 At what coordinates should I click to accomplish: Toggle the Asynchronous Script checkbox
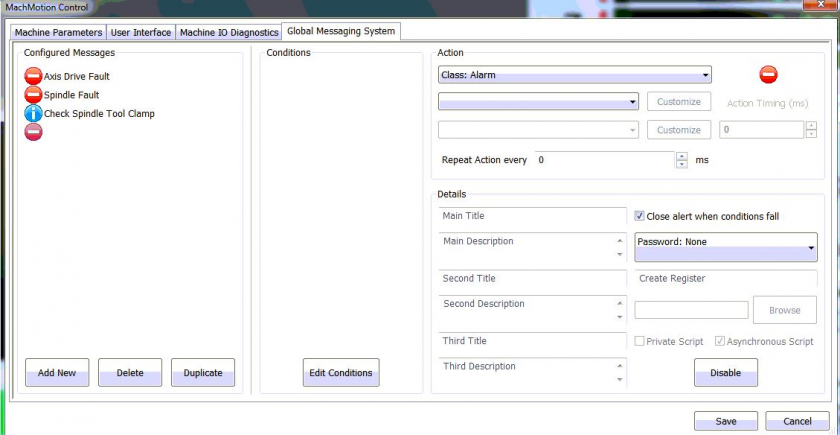pos(720,341)
